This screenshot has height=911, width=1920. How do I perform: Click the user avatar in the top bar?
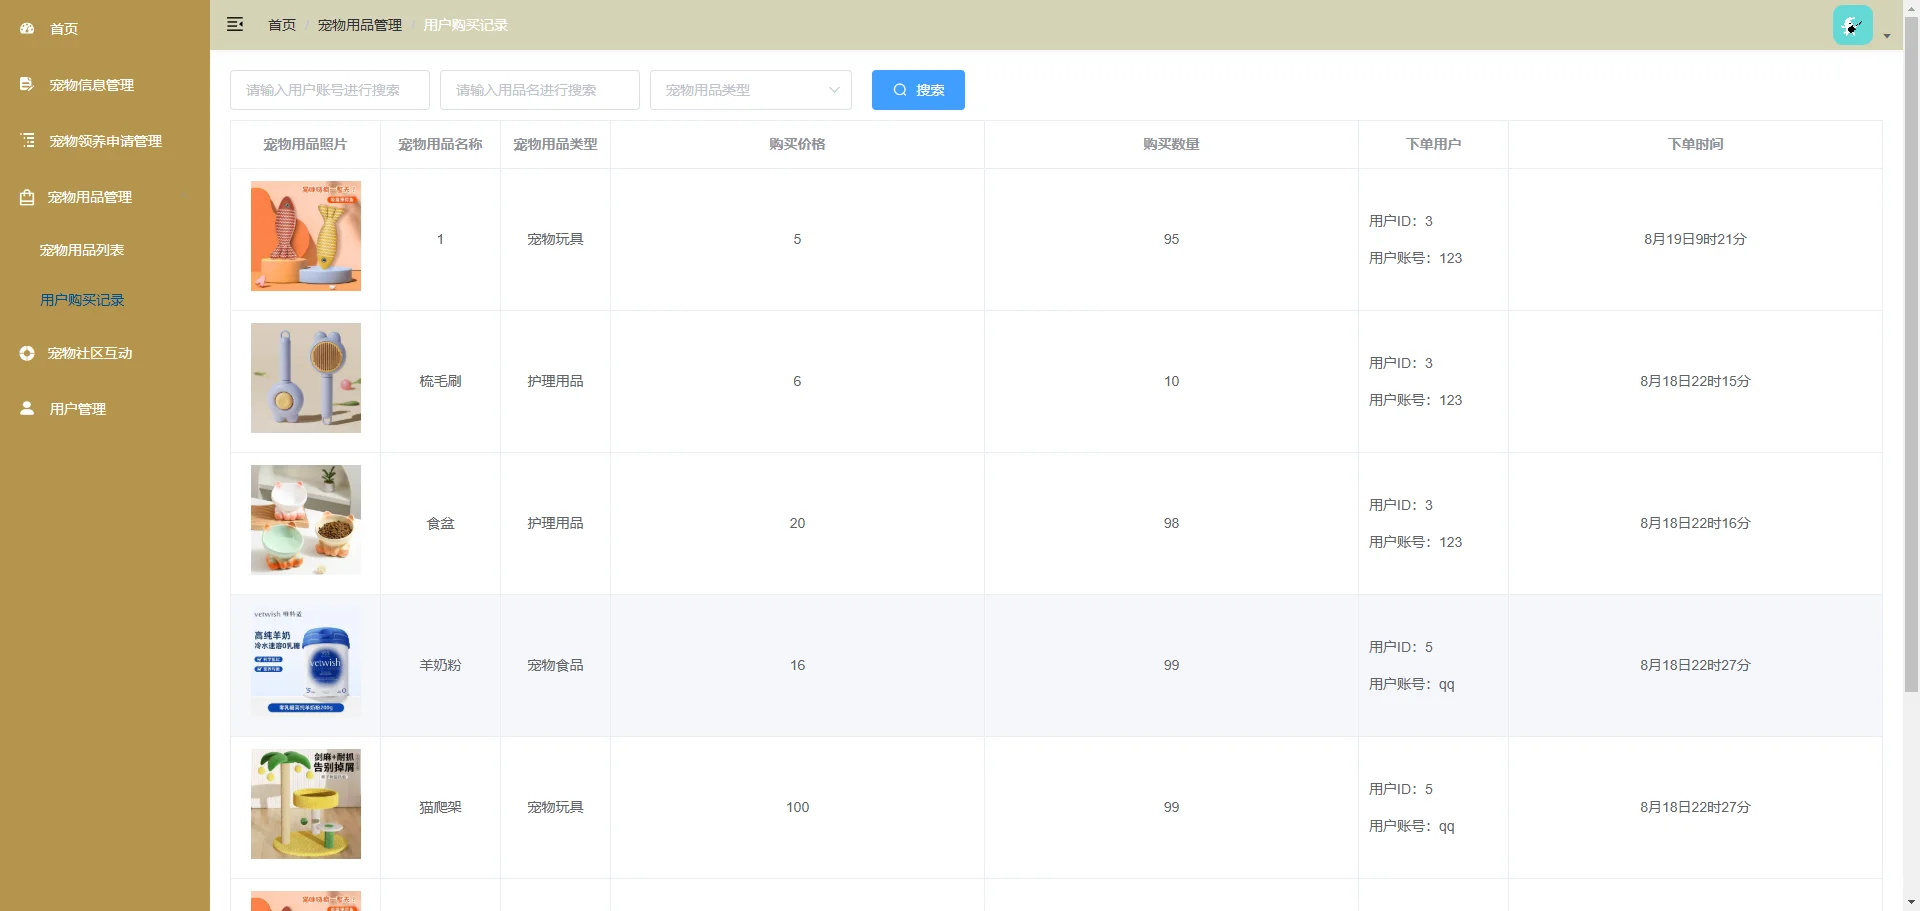(1851, 25)
